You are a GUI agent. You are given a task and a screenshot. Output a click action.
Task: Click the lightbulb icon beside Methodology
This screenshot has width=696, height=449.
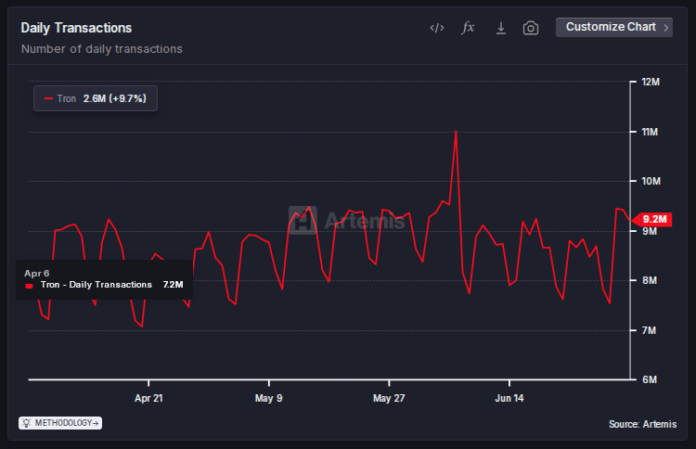[27, 423]
